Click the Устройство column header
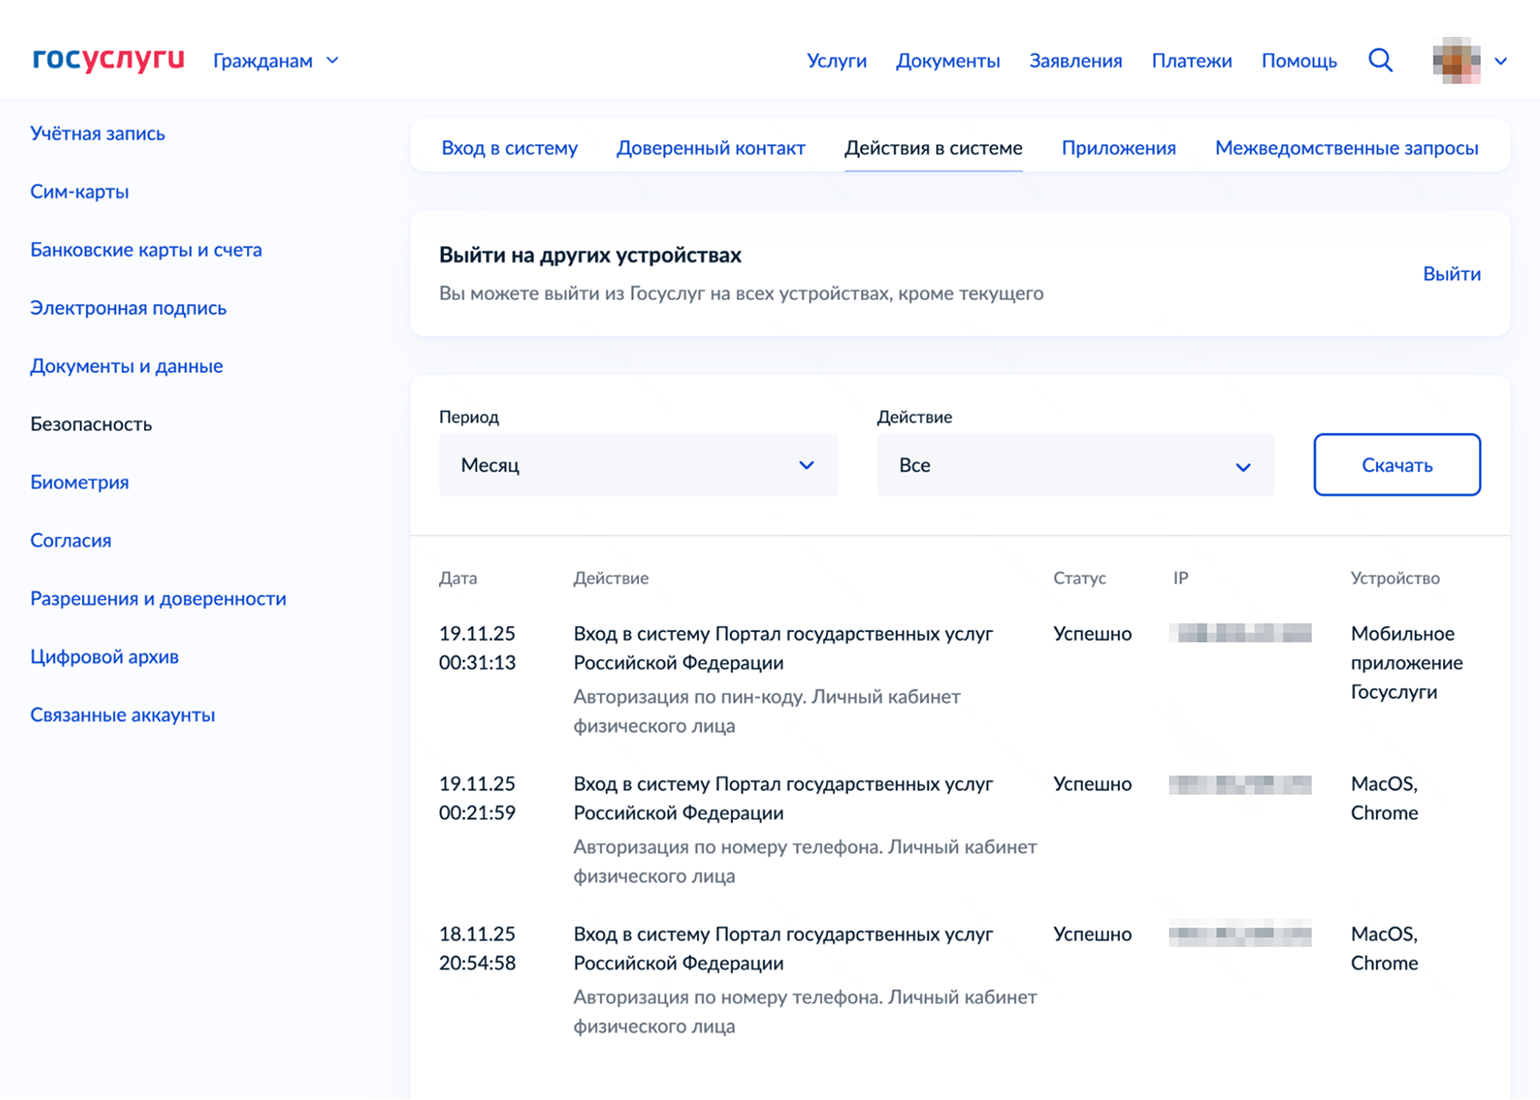 (1395, 578)
